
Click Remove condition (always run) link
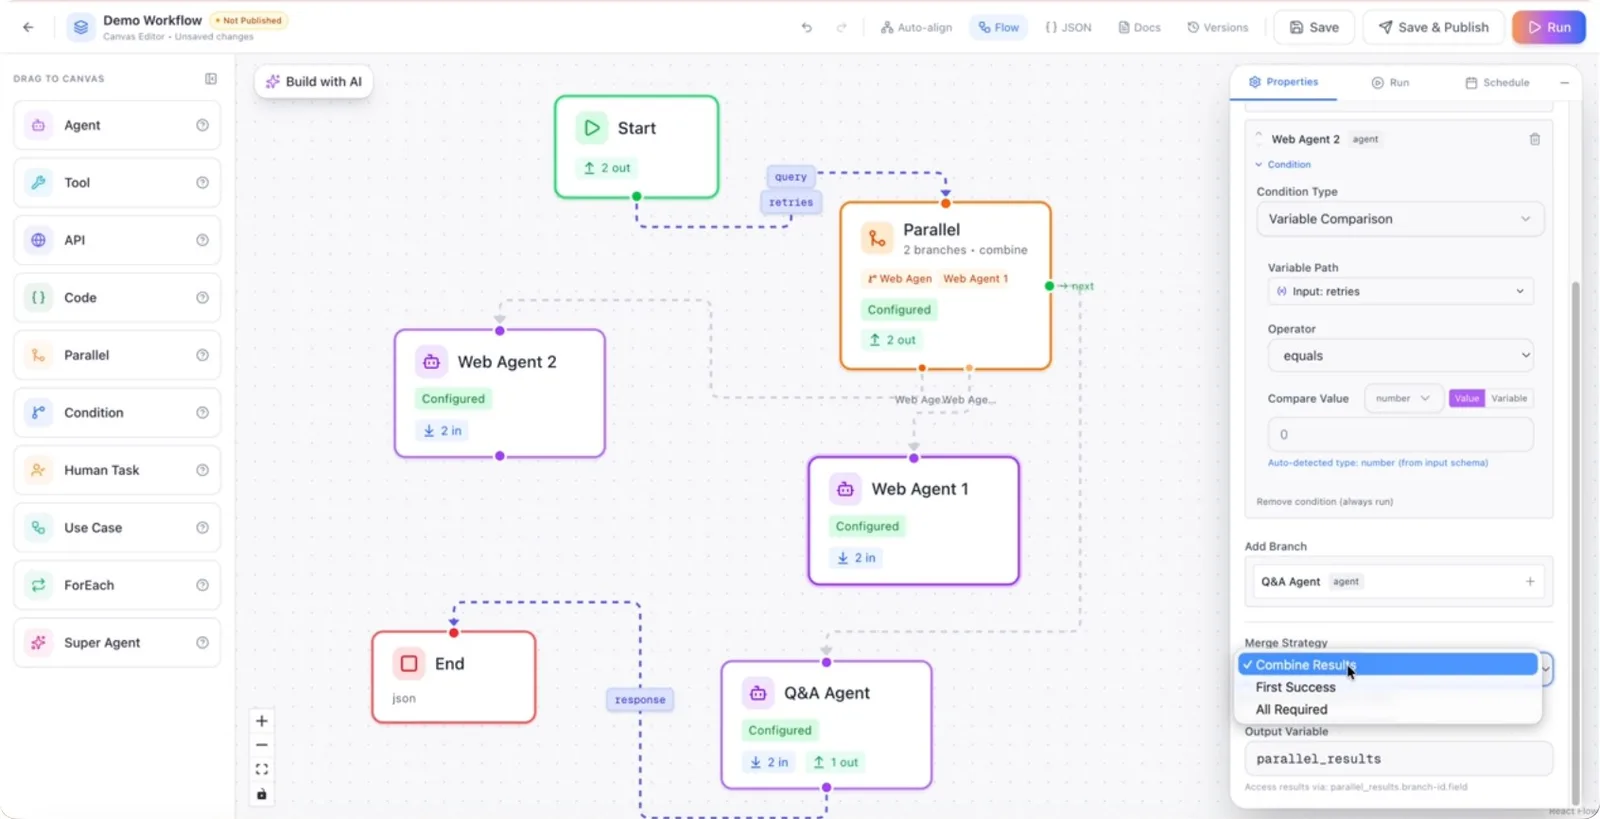tap(1324, 501)
